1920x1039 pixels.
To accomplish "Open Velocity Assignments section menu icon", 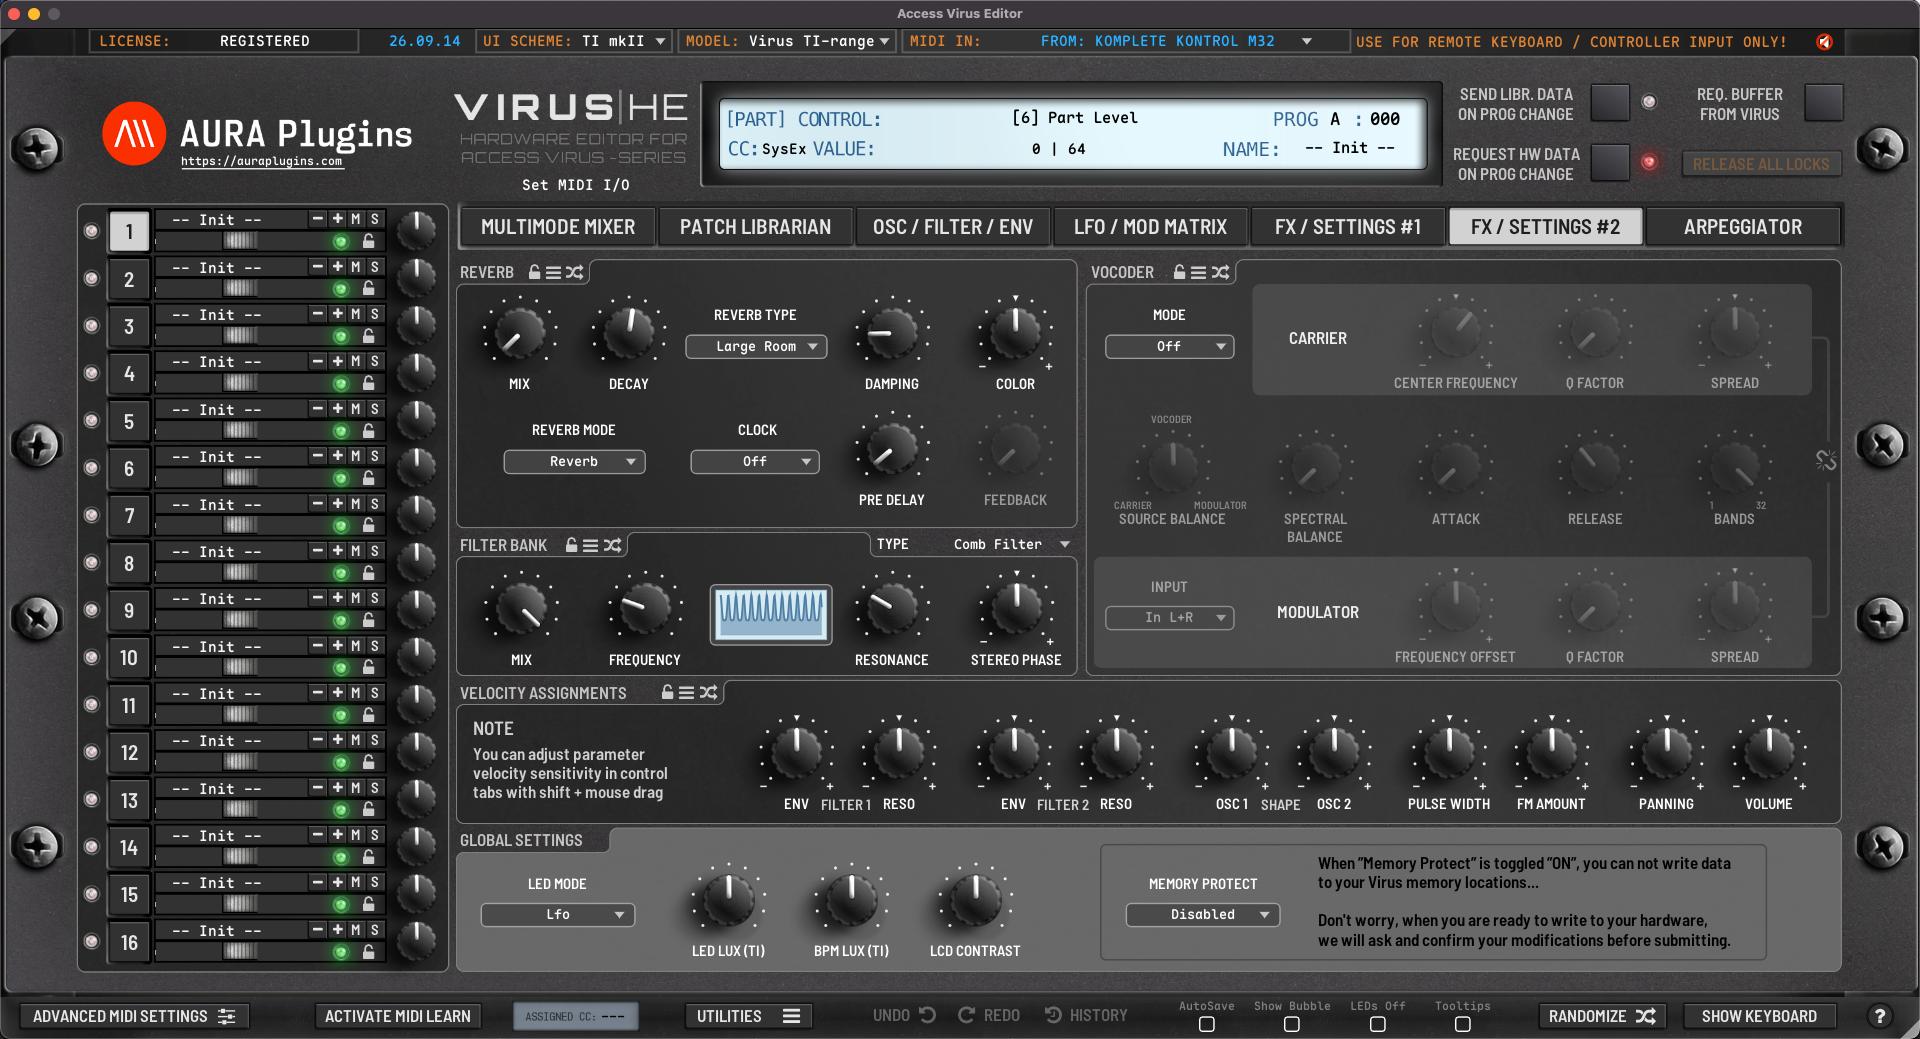I will [x=686, y=692].
